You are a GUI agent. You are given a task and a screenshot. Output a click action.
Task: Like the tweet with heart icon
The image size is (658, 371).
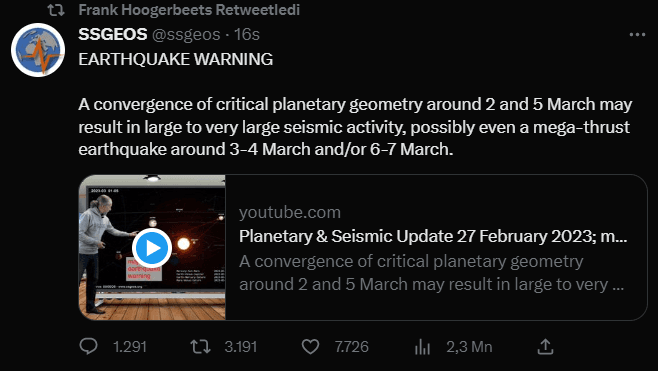pyautogui.click(x=311, y=347)
